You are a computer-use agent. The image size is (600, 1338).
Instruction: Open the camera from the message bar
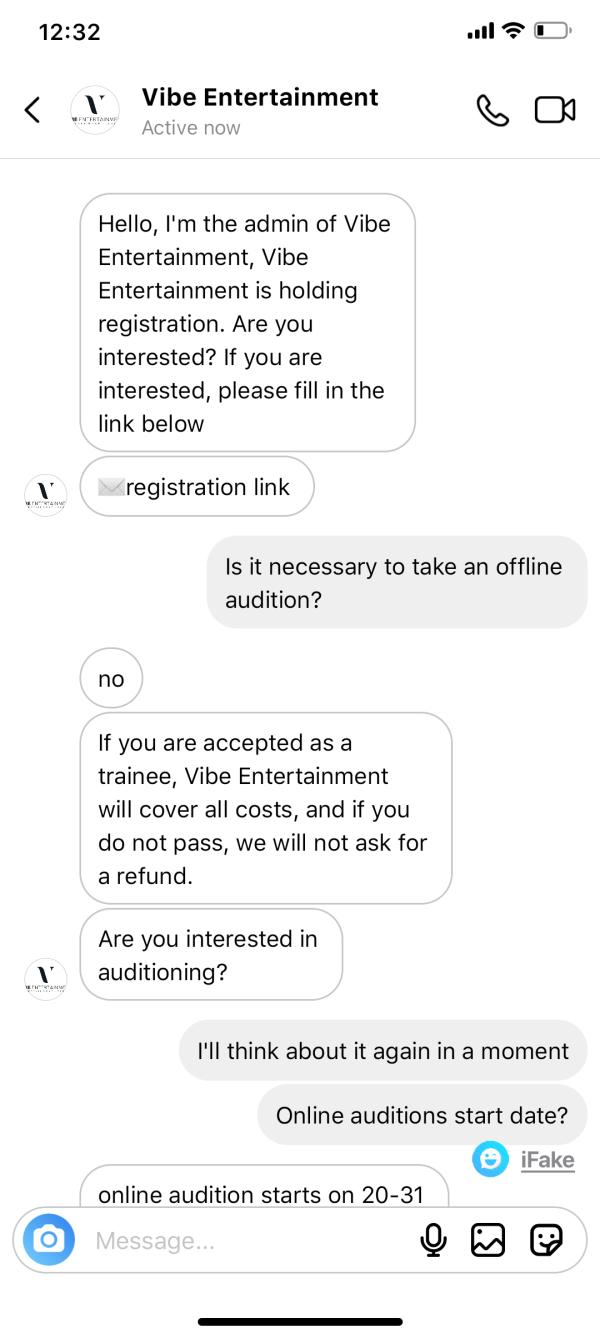coord(48,1240)
